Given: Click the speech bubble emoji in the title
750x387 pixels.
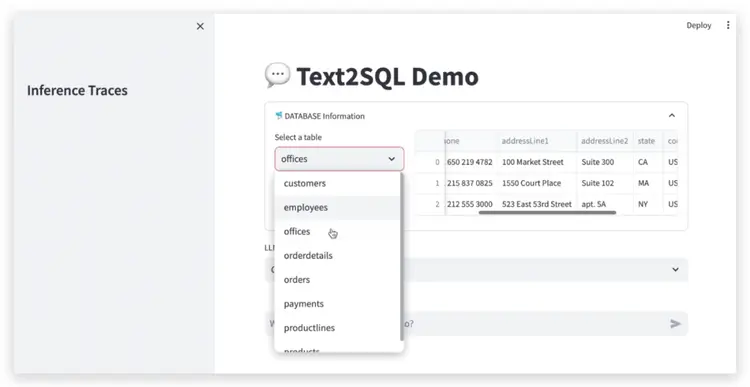Looking at the screenshot, I should point(277,76).
